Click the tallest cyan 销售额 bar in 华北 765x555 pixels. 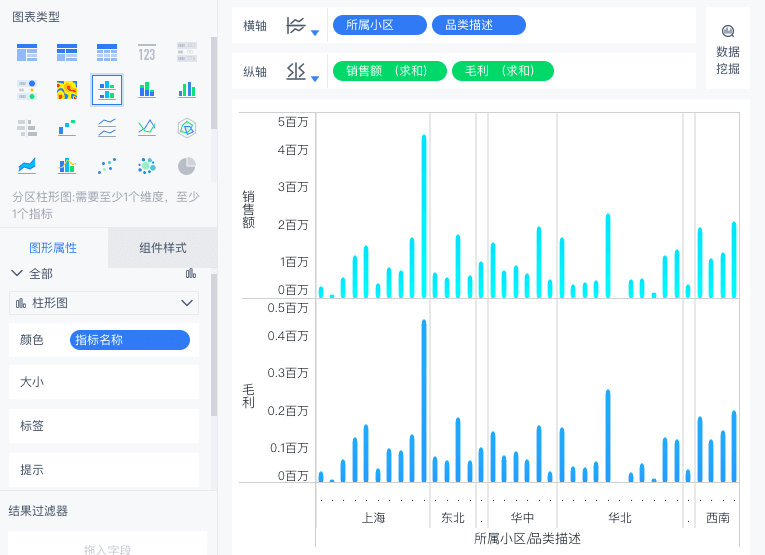click(608, 256)
